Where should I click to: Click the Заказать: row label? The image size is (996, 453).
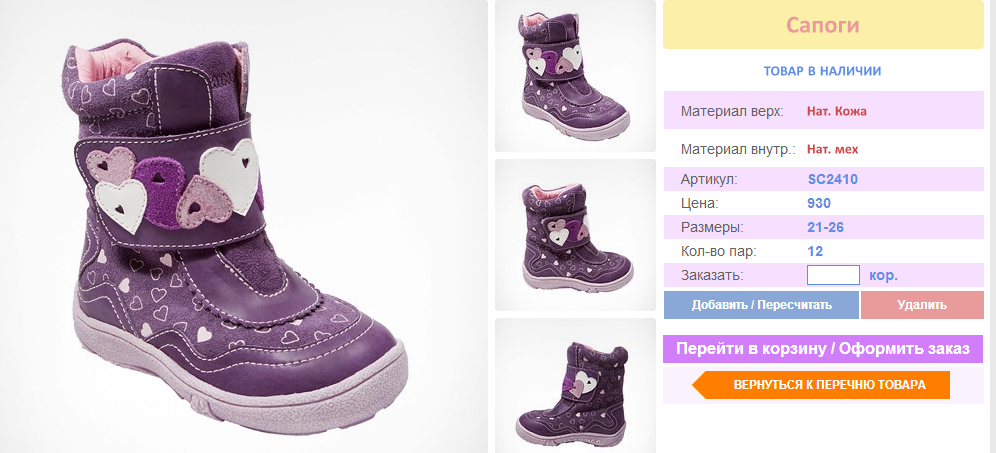(x=711, y=276)
